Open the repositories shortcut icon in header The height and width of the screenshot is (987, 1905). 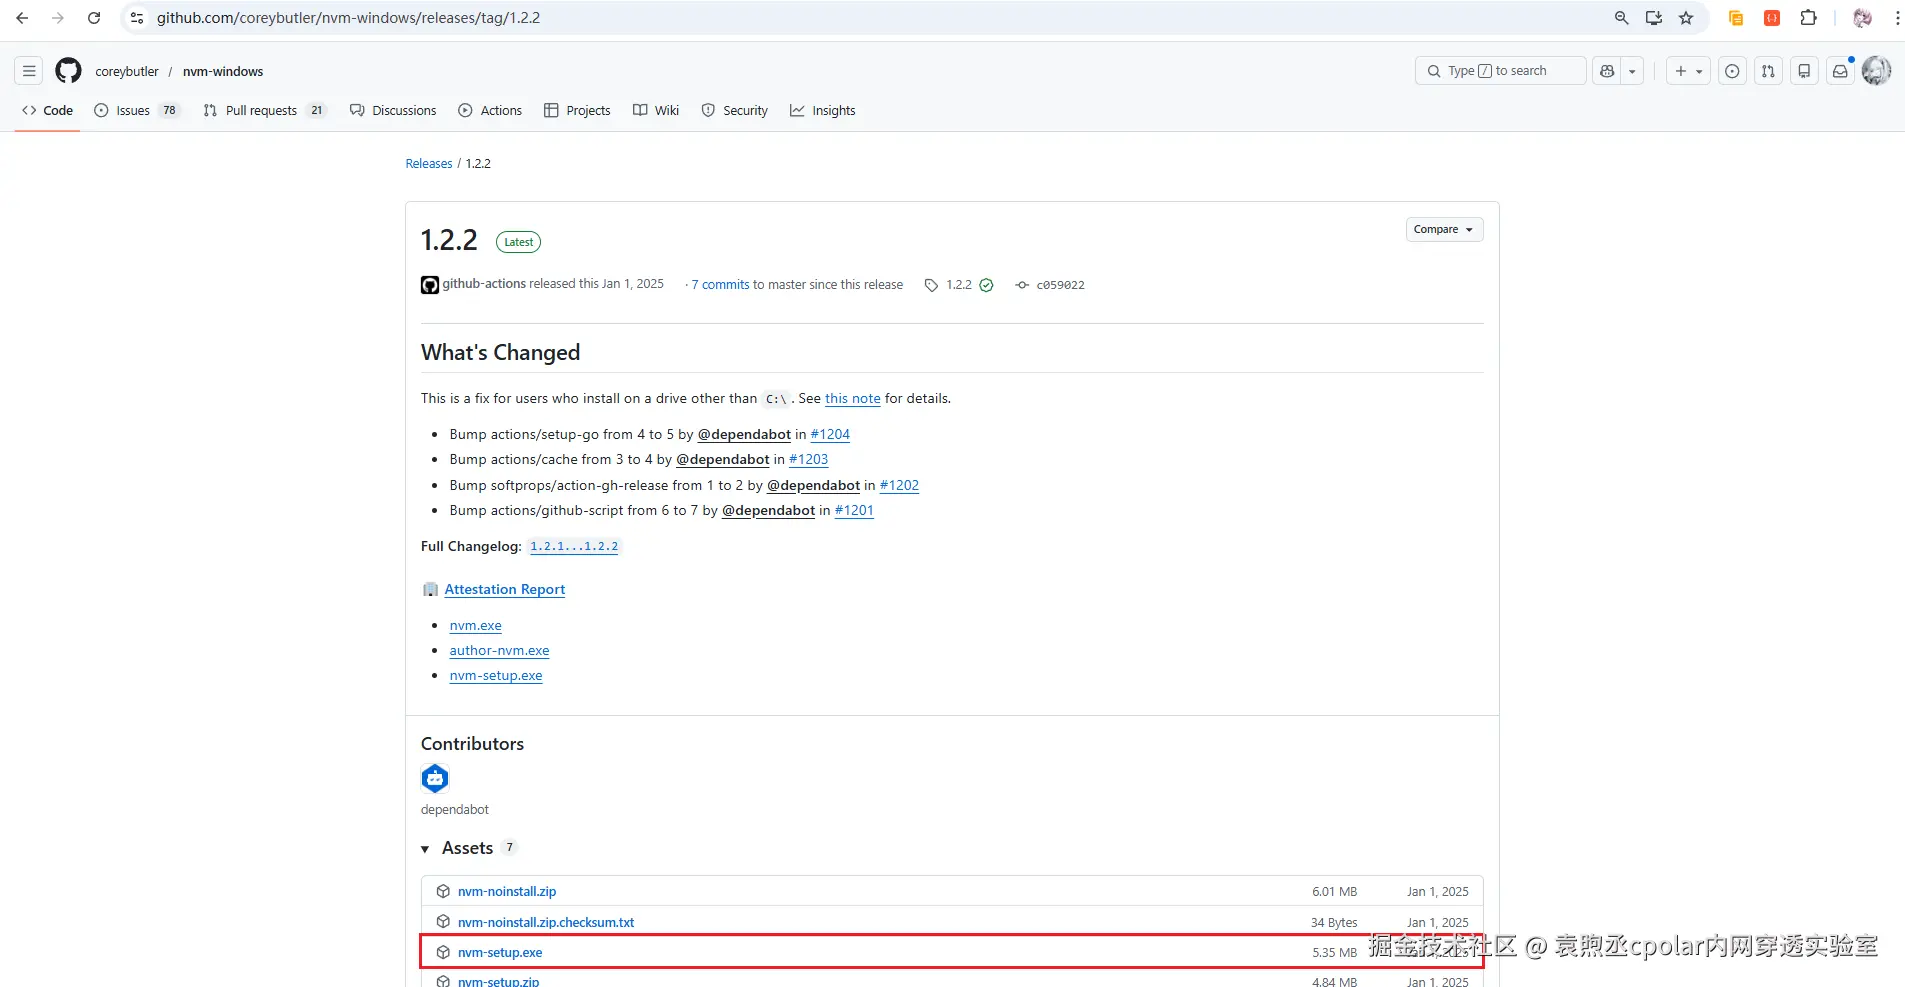coord(1804,71)
